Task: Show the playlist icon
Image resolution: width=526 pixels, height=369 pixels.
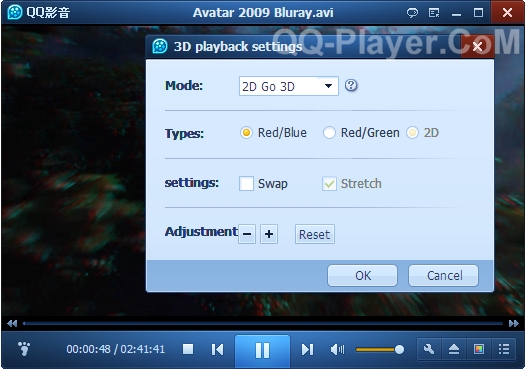Action: (x=504, y=349)
